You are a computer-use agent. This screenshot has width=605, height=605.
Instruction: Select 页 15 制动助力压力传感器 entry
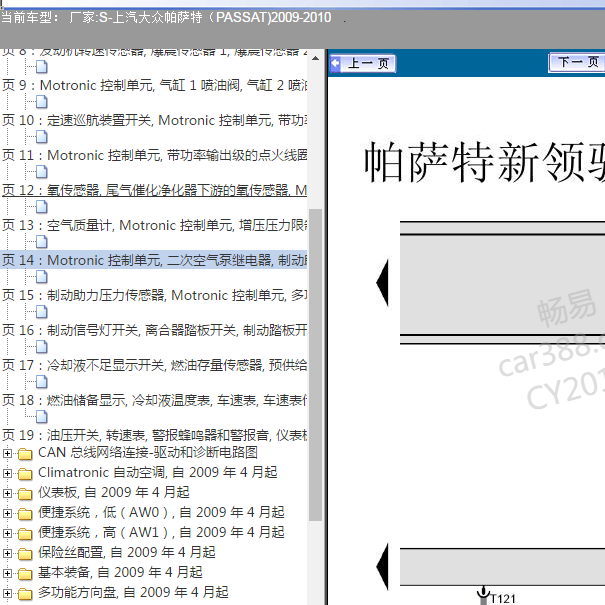coord(154,296)
